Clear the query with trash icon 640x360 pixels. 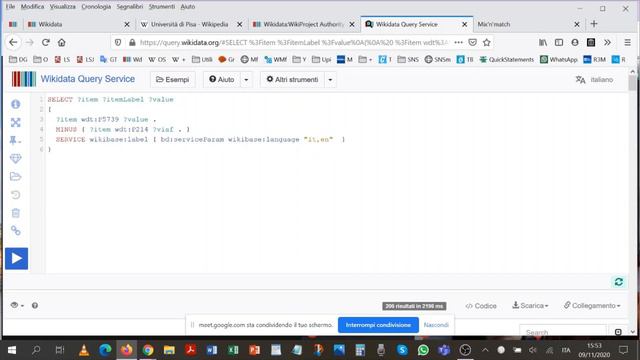tap(16, 213)
